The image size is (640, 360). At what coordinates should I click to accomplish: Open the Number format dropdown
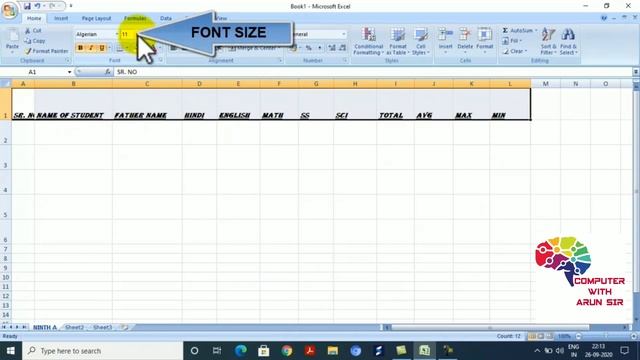point(344,34)
